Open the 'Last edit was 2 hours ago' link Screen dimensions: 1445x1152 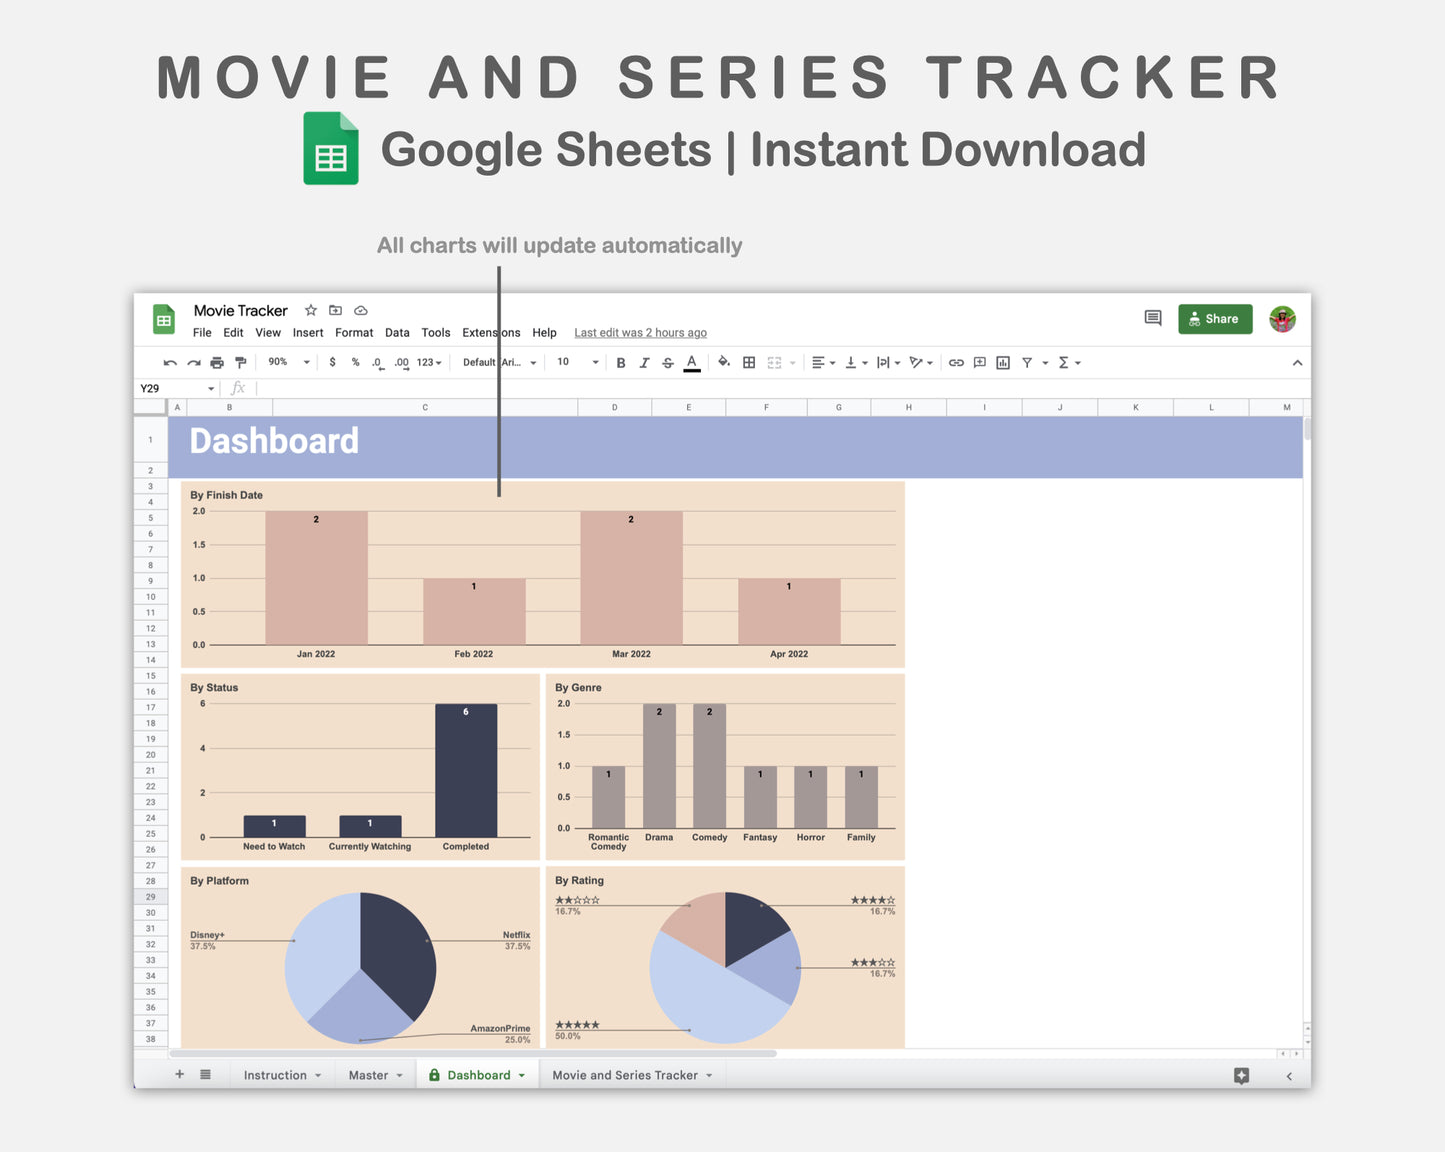click(640, 333)
